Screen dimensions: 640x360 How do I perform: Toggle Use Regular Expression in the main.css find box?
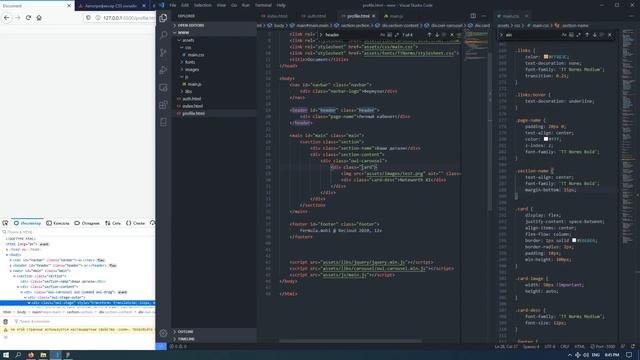[578, 35]
